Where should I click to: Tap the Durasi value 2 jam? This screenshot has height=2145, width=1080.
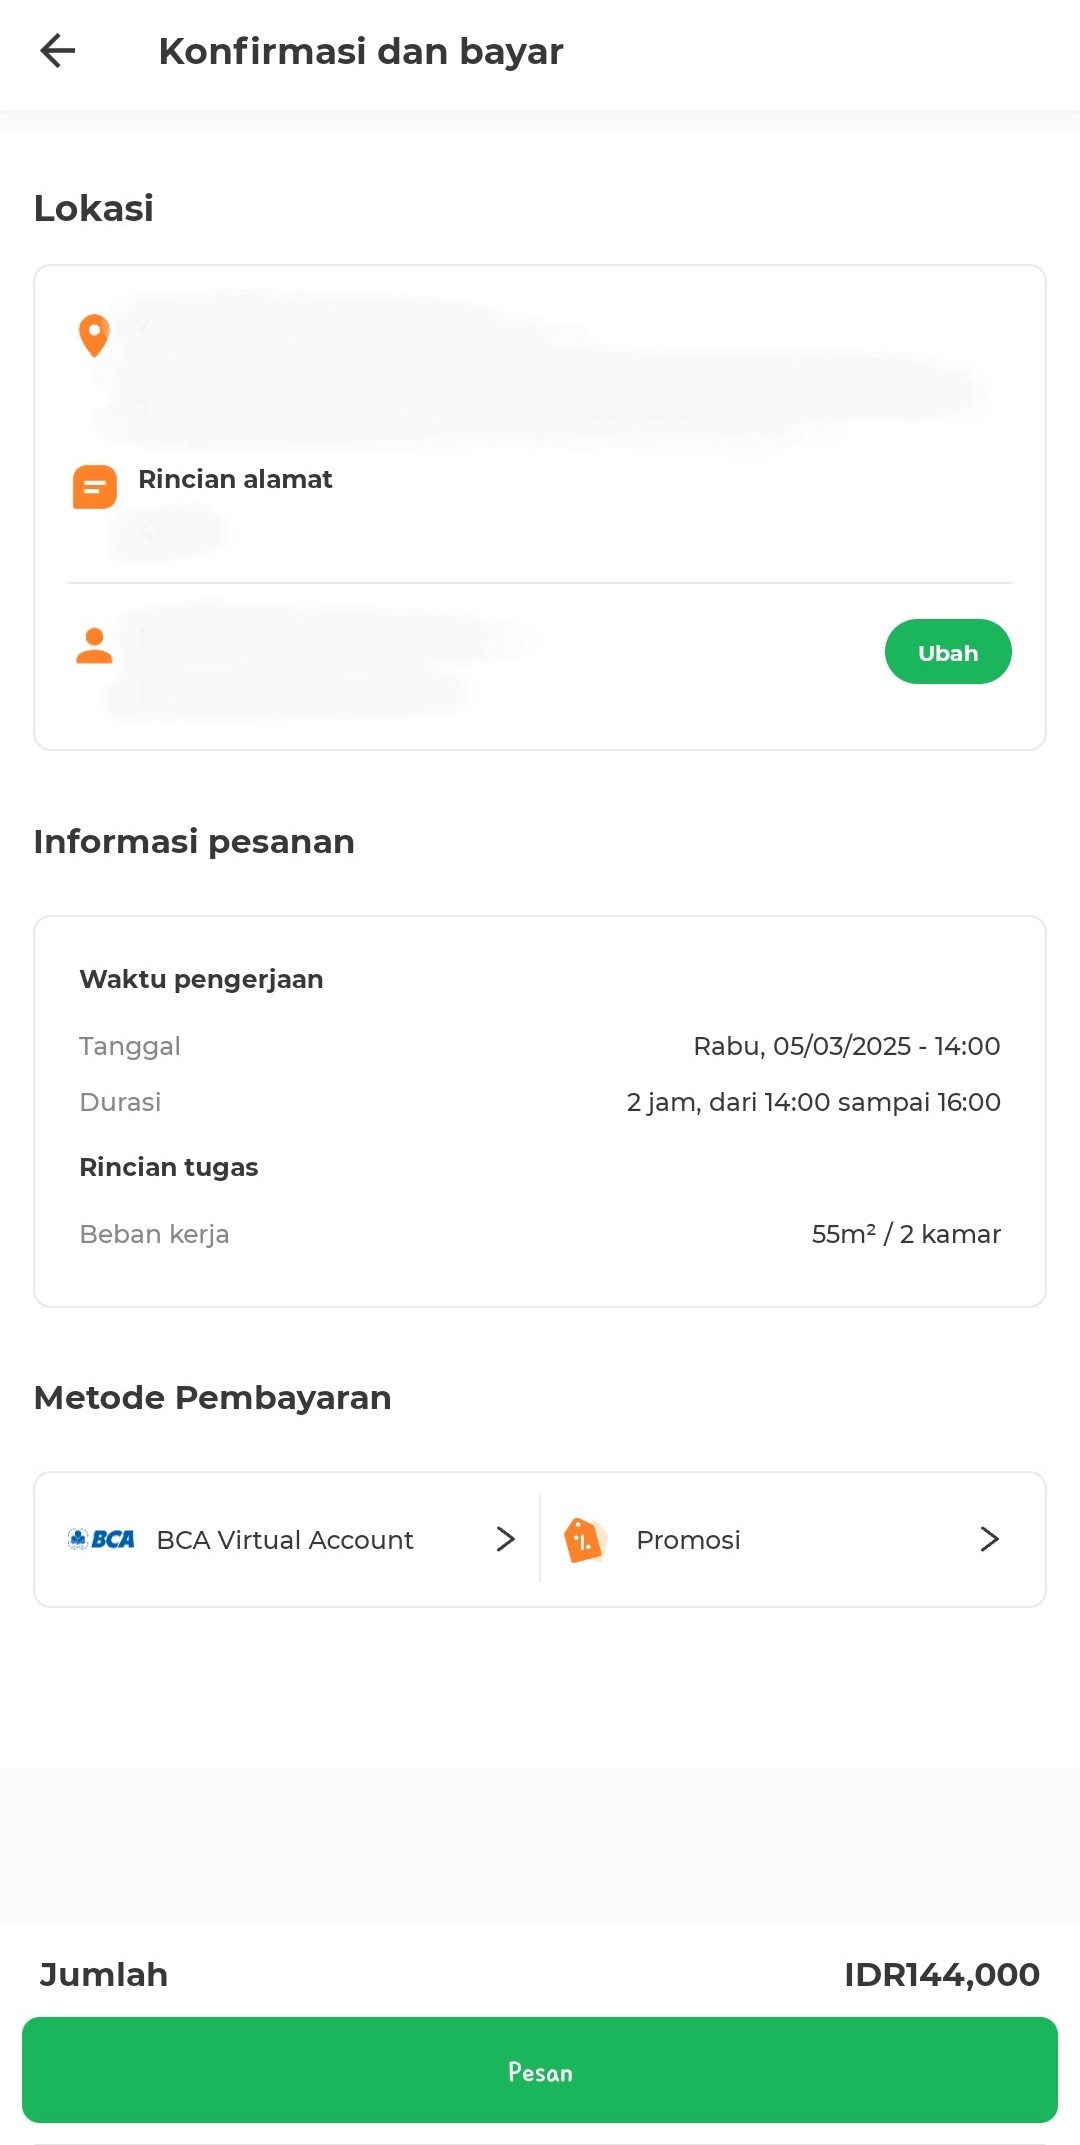(813, 1102)
